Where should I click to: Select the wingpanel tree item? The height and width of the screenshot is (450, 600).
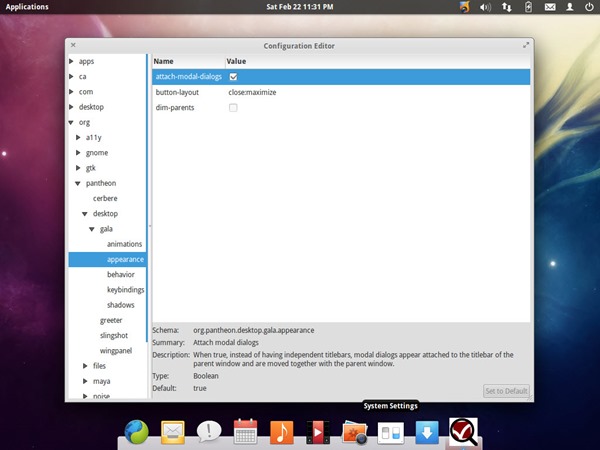(x=116, y=351)
